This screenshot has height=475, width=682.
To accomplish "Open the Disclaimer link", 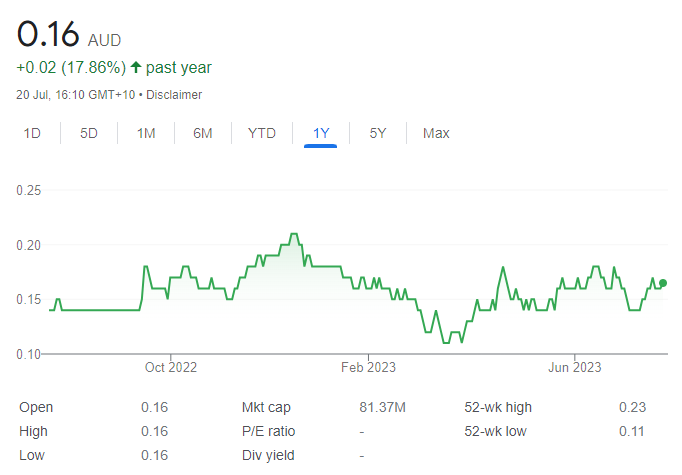I will (x=174, y=95).
